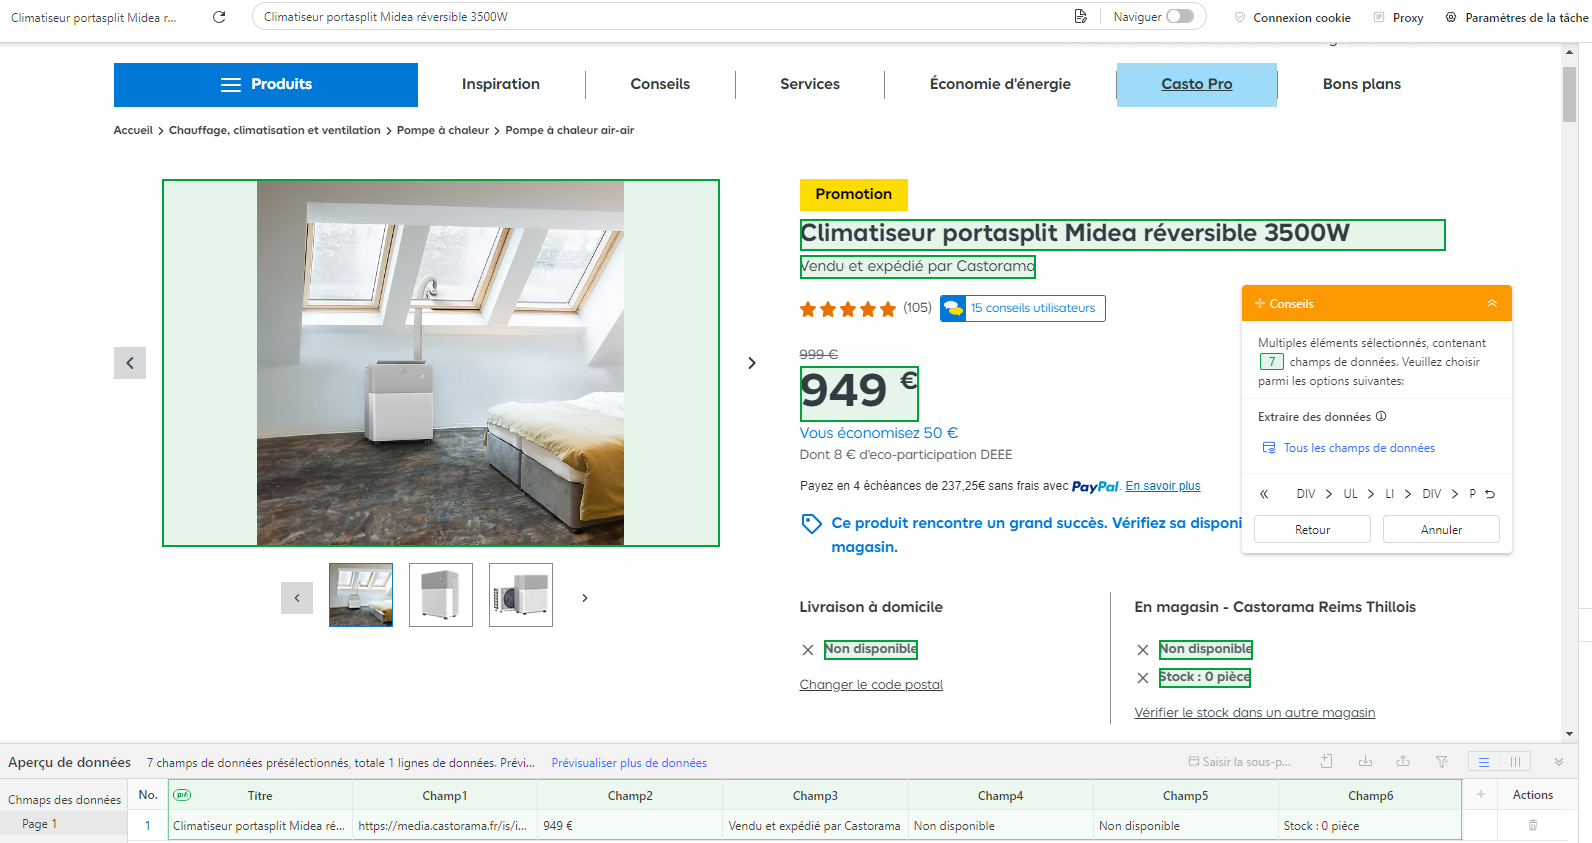Click the page source icon in URL bar
The width and height of the screenshot is (1592, 843).
tap(1081, 17)
